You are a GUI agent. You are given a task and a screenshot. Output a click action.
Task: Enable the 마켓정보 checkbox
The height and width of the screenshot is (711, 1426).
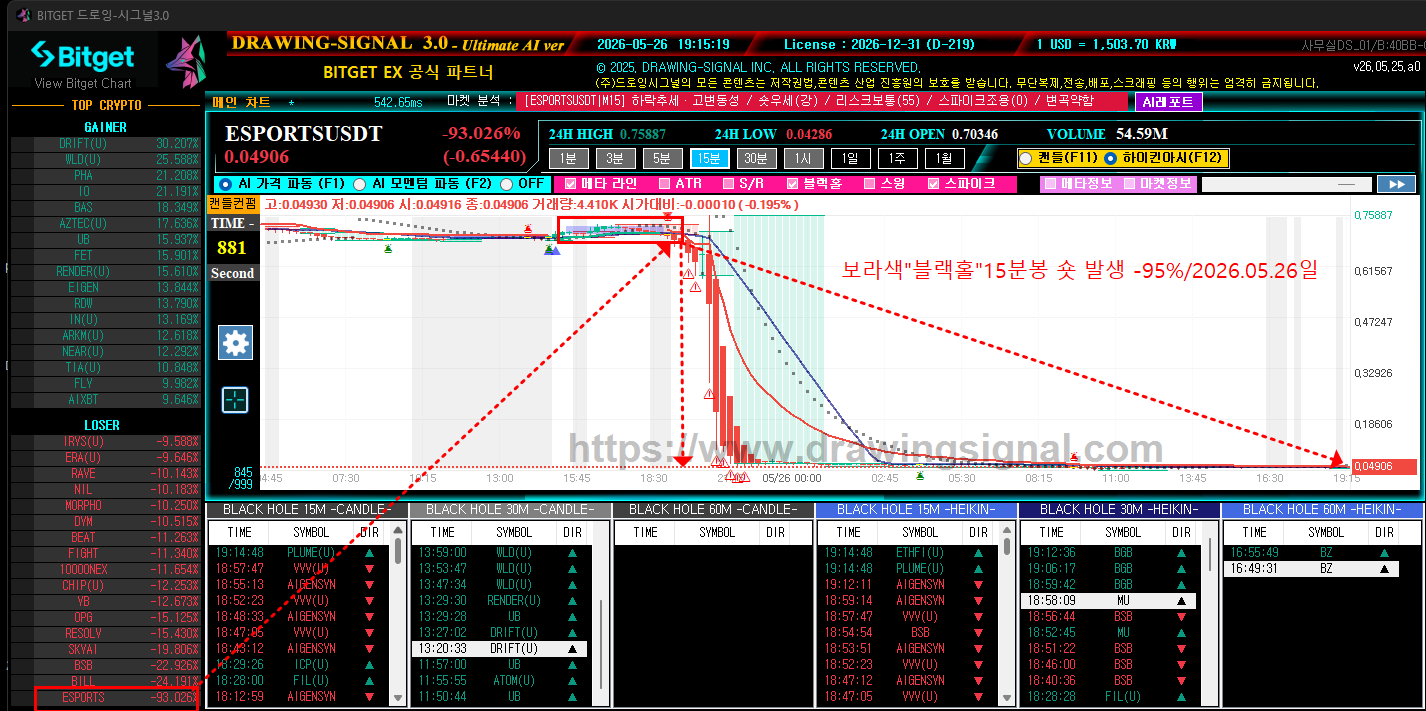[x=1129, y=184]
